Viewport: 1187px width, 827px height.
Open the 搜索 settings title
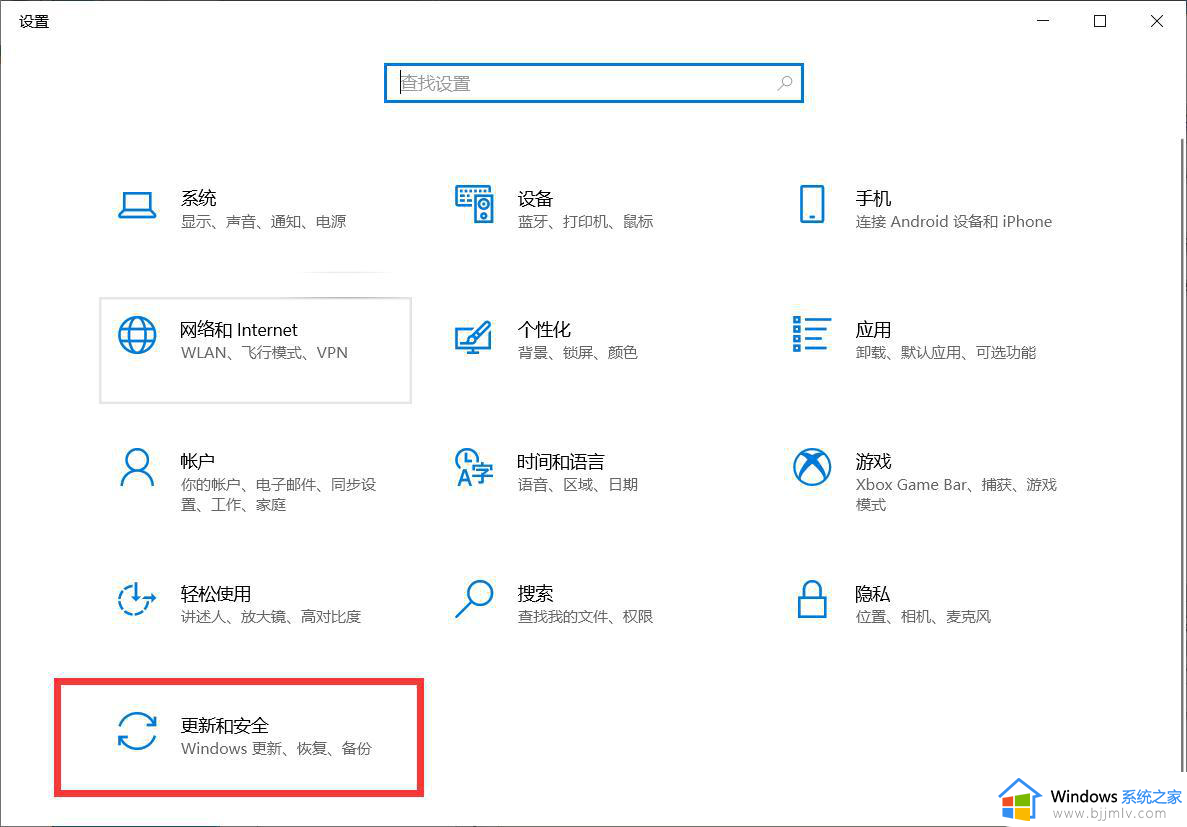click(x=535, y=593)
